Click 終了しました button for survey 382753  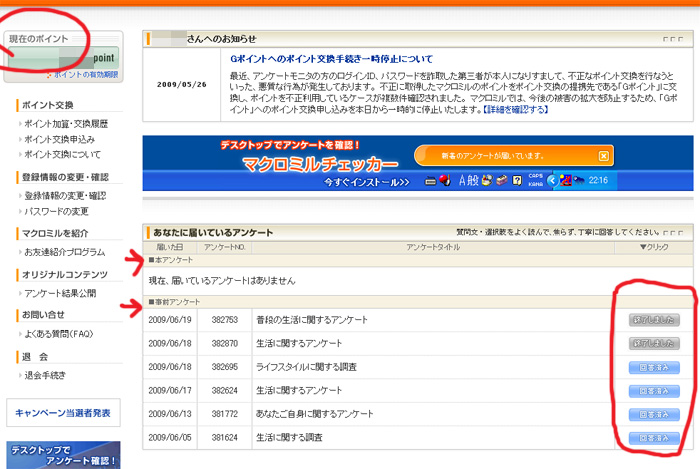(x=654, y=320)
